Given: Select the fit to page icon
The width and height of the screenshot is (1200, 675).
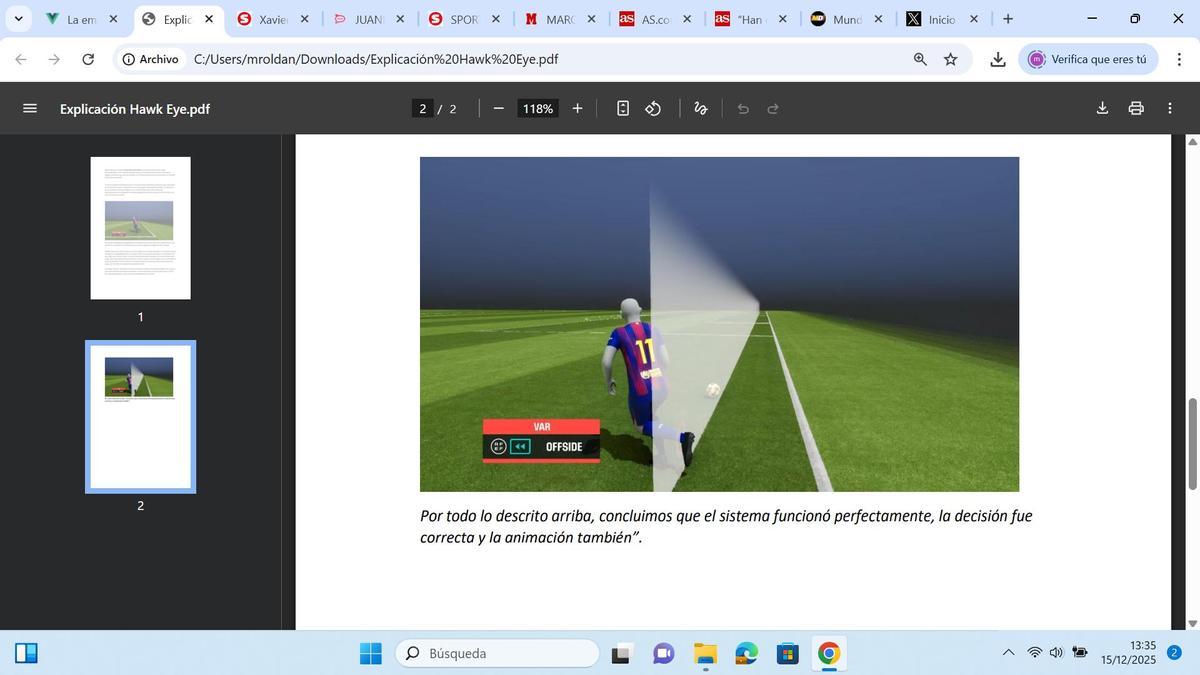Looking at the screenshot, I should point(622,108).
